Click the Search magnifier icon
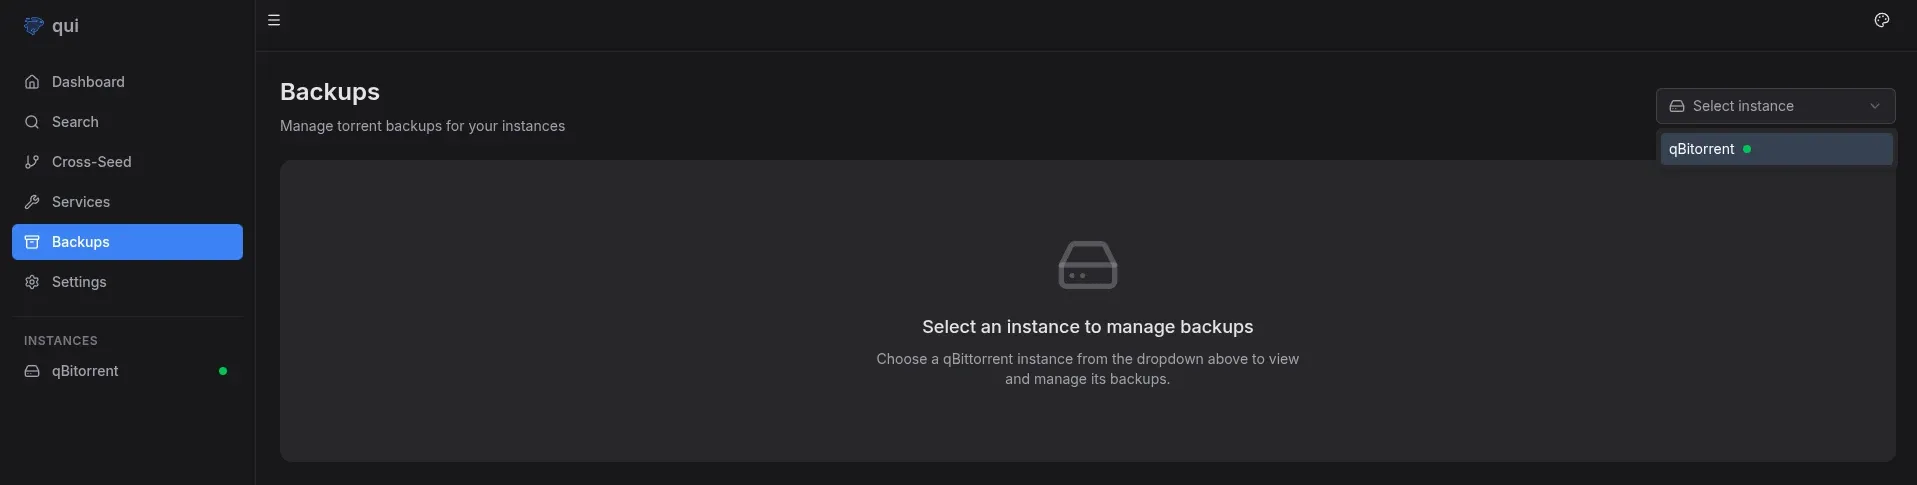Viewport: 1917px width, 485px height. [32, 122]
